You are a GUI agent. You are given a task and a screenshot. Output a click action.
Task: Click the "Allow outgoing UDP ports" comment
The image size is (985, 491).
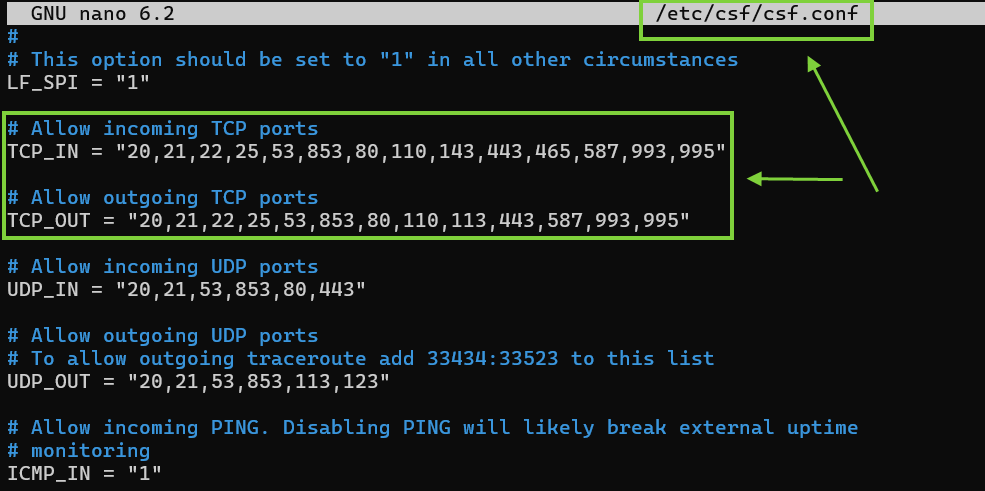(163, 336)
